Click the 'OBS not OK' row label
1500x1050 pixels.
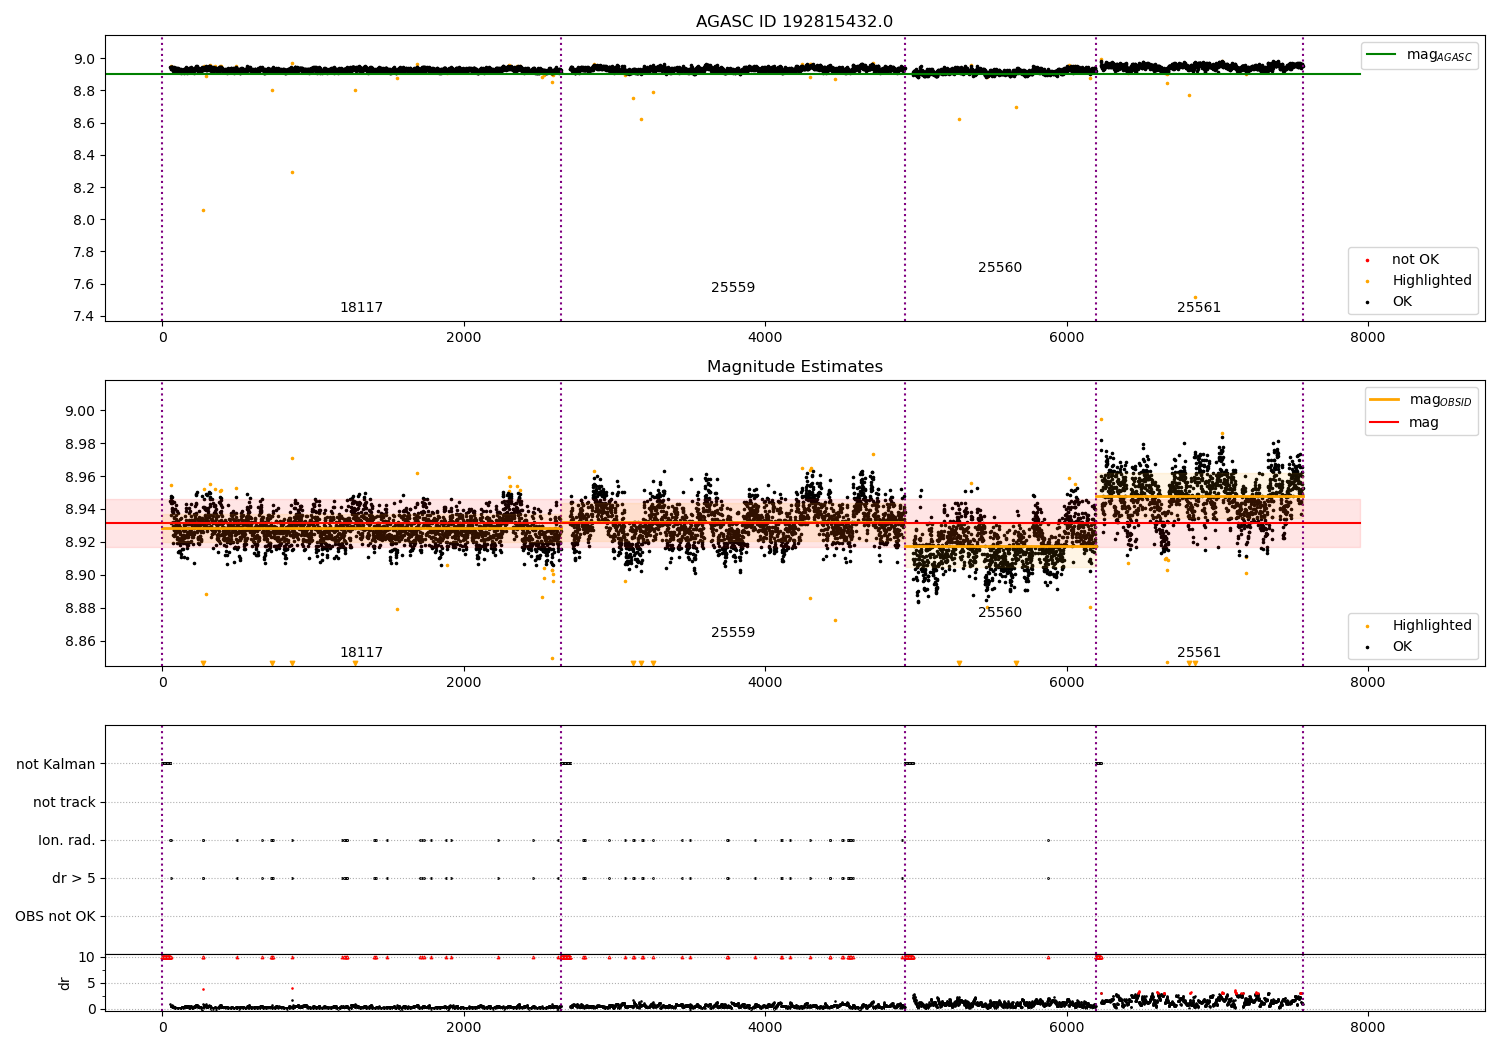(x=55, y=917)
